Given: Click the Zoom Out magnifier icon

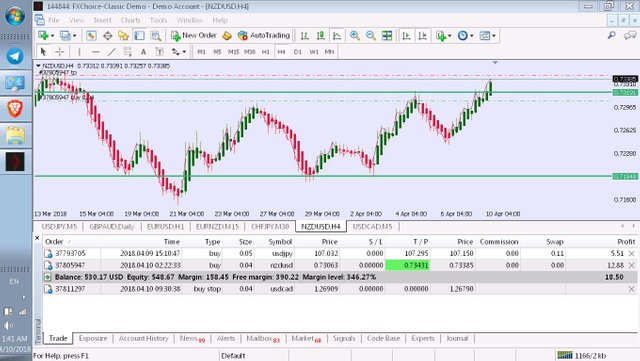Looking at the screenshot, I should coord(371,36).
